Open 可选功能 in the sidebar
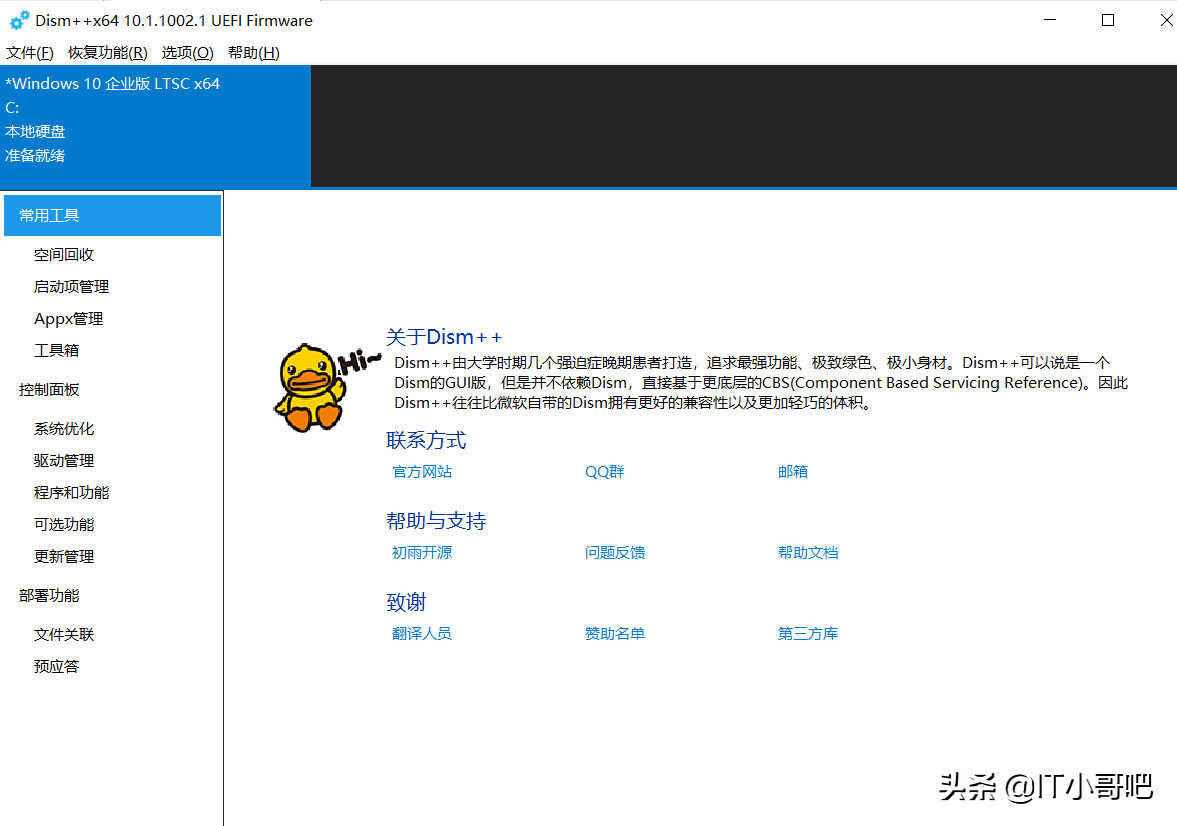The height and width of the screenshot is (826, 1177). click(x=64, y=524)
